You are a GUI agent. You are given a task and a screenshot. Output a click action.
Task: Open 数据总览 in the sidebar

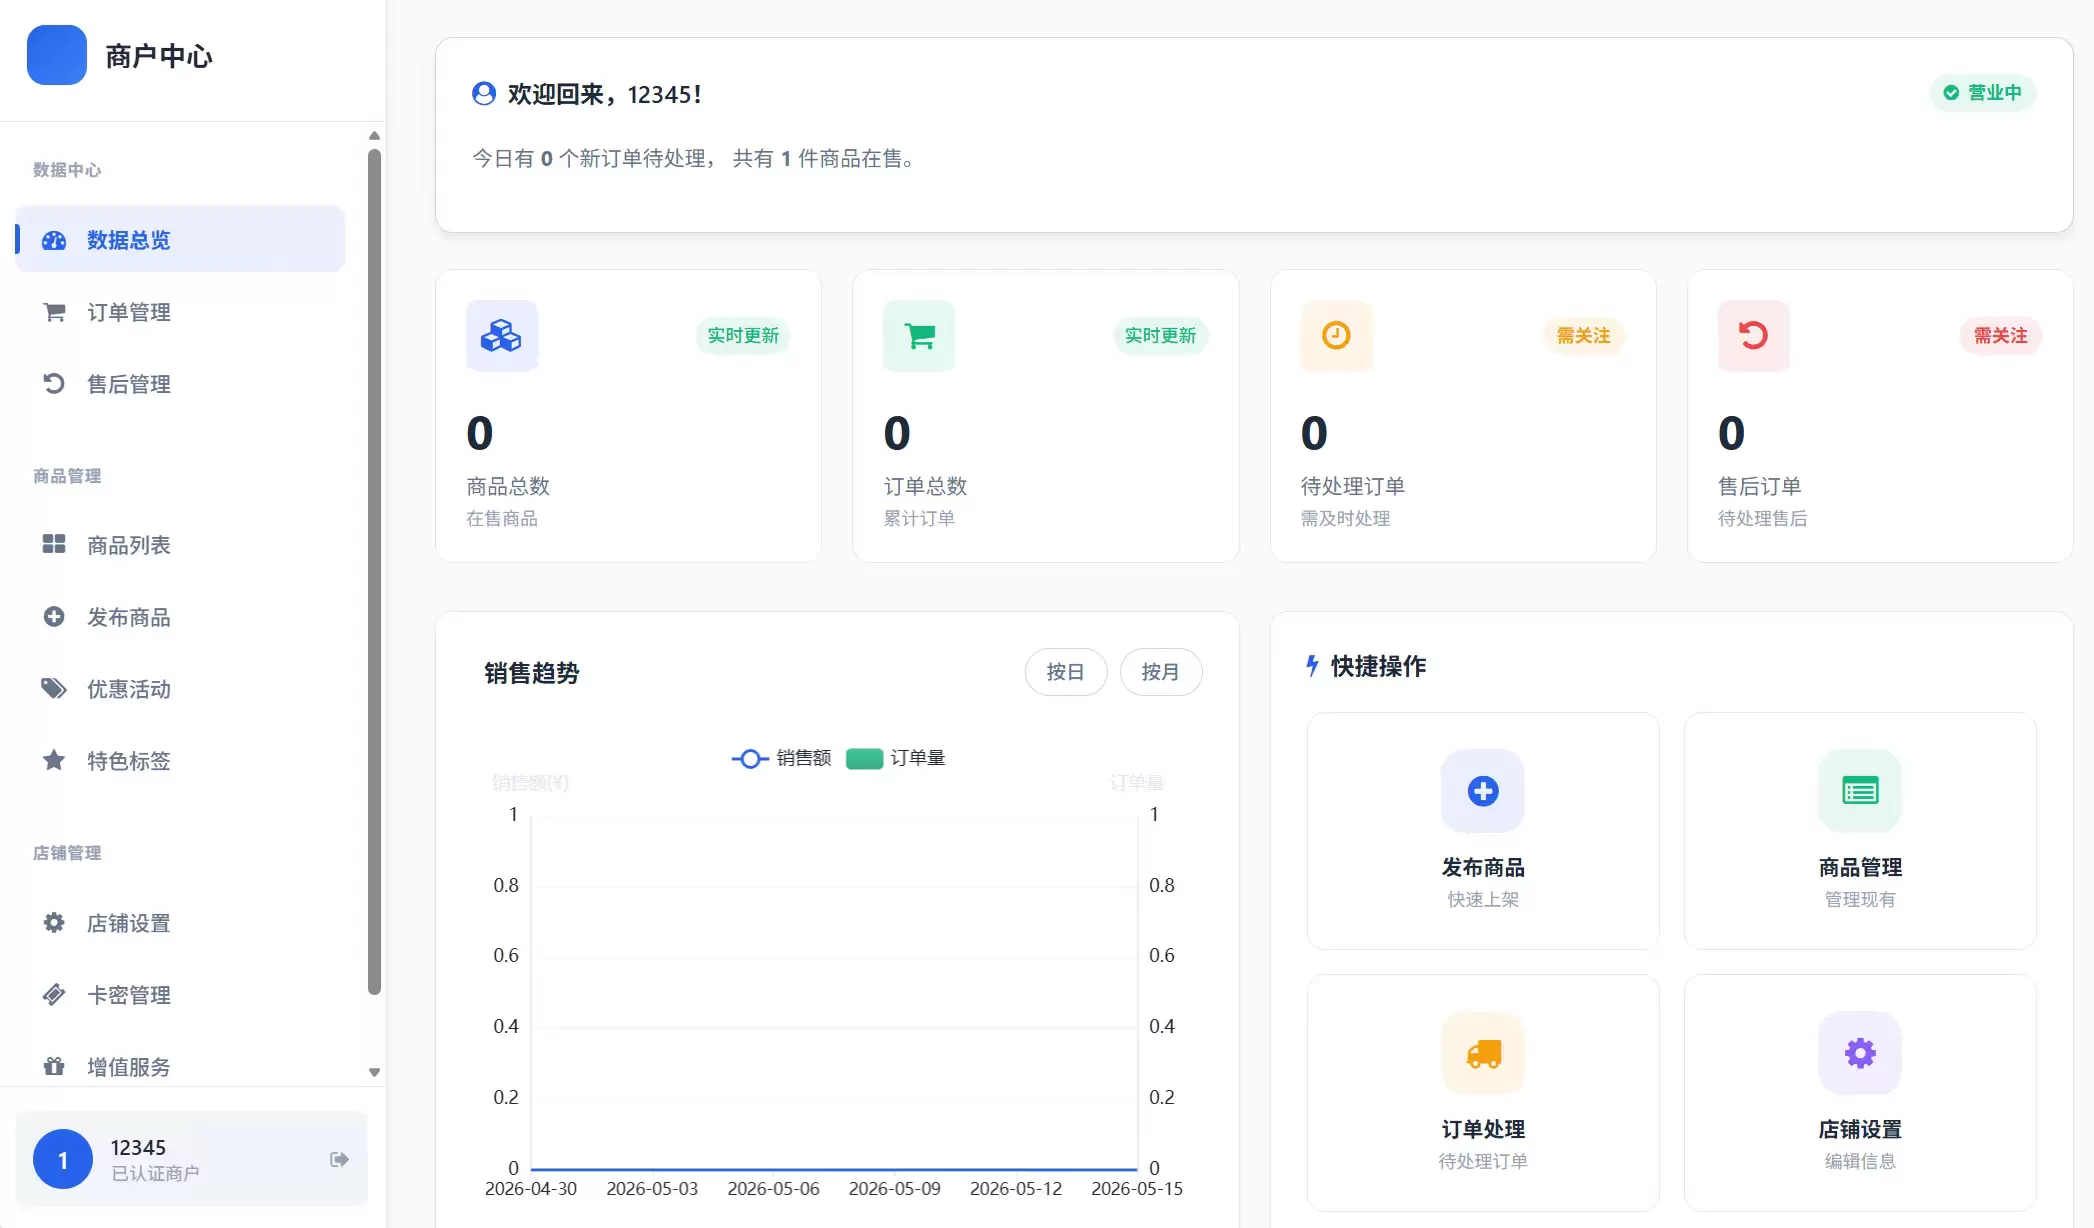tap(180, 240)
